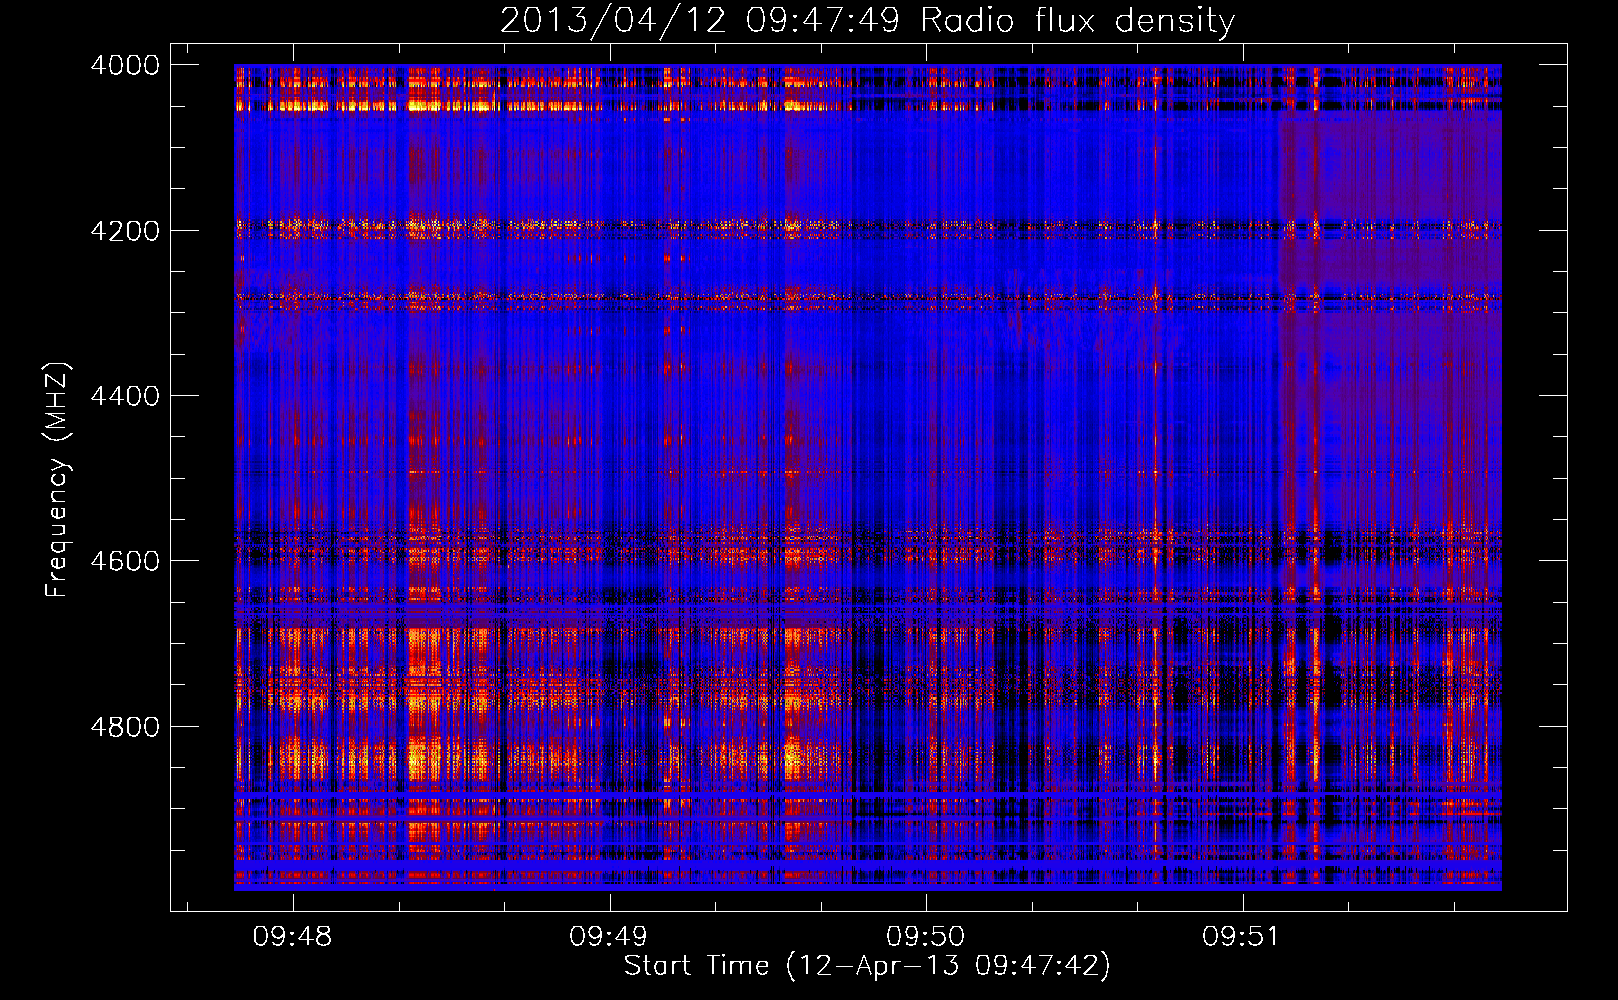The width and height of the screenshot is (1618, 1000).
Task: Click the 09:48 time axis label
Action: click(292, 937)
